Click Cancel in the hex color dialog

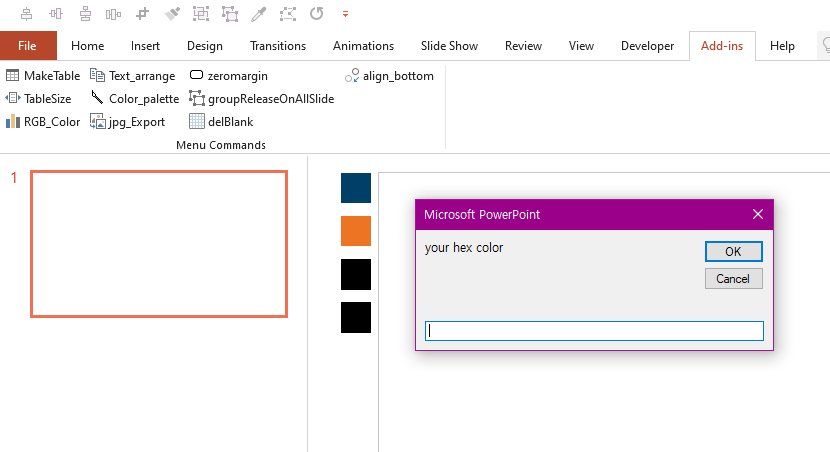[734, 279]
